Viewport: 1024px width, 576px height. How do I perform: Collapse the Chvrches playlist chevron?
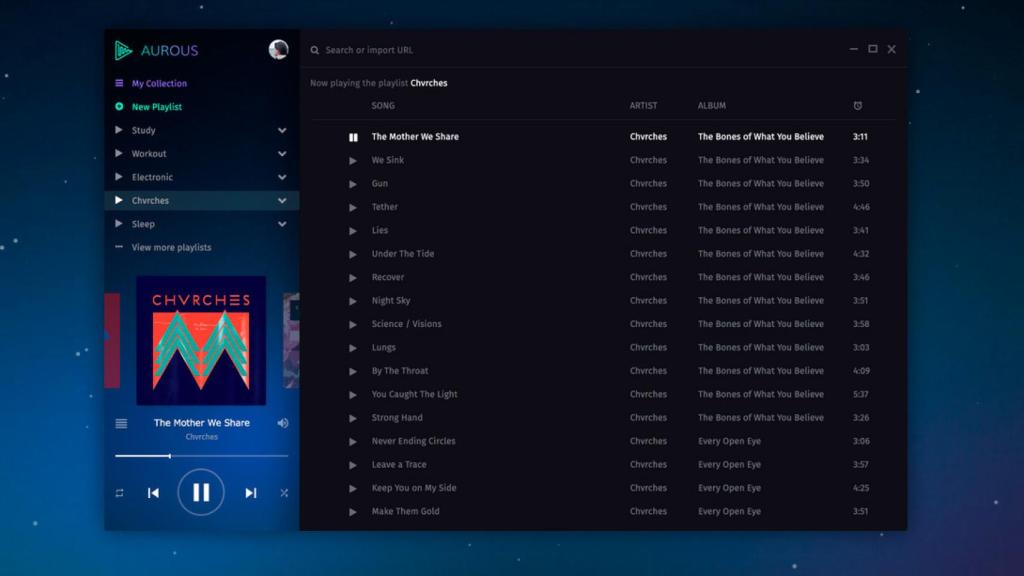[x=282, y=201]
